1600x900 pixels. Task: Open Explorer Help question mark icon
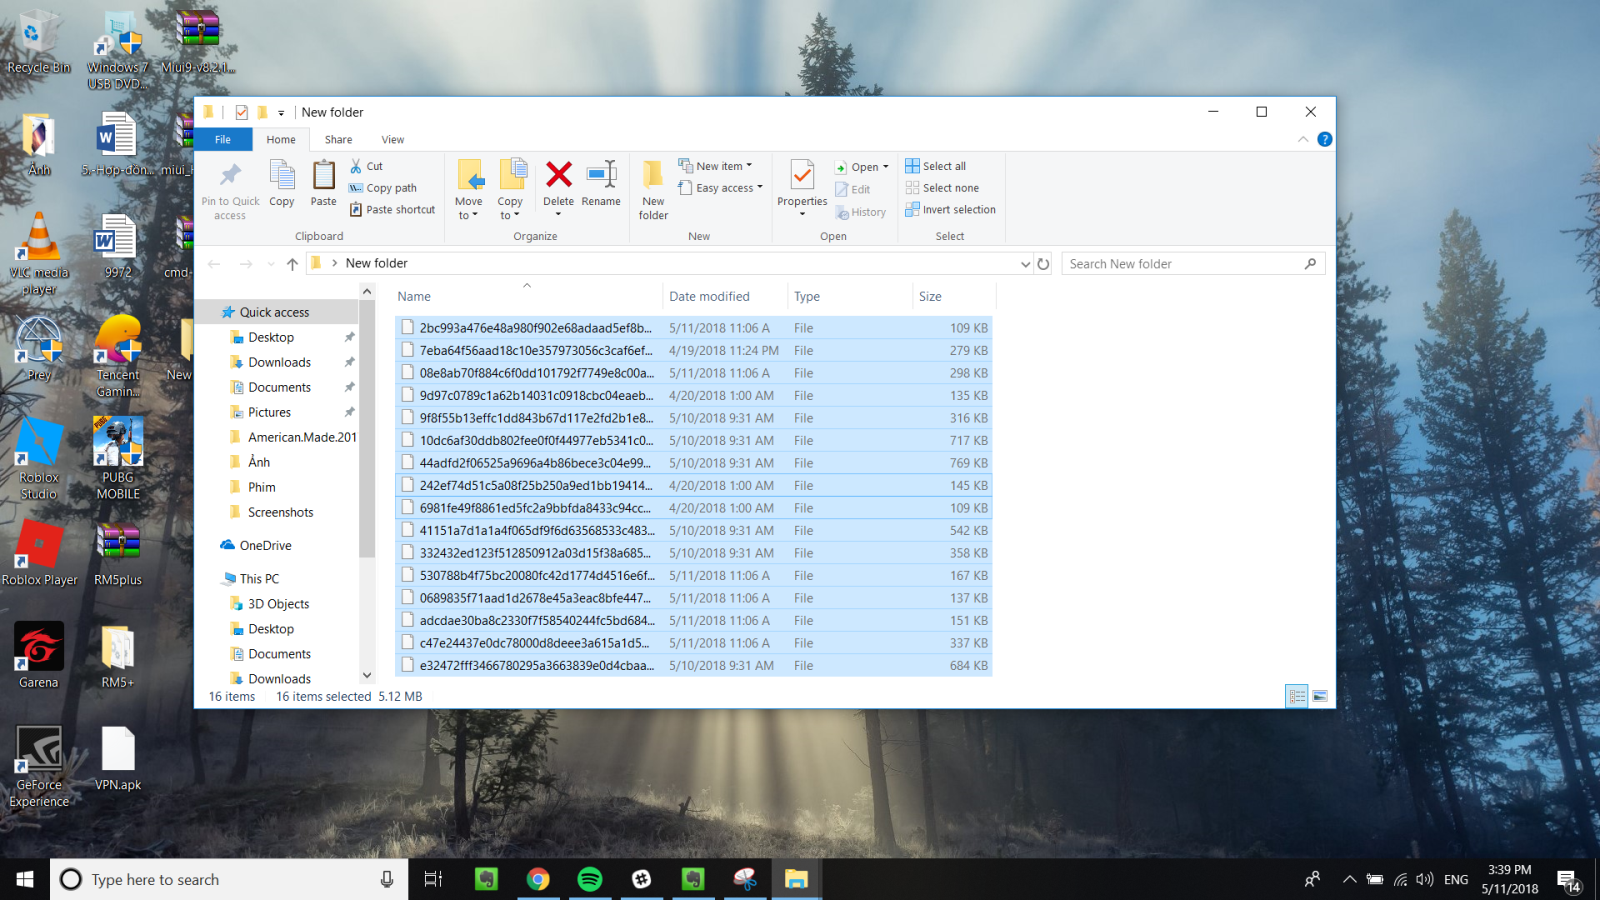pos(1325,140)
